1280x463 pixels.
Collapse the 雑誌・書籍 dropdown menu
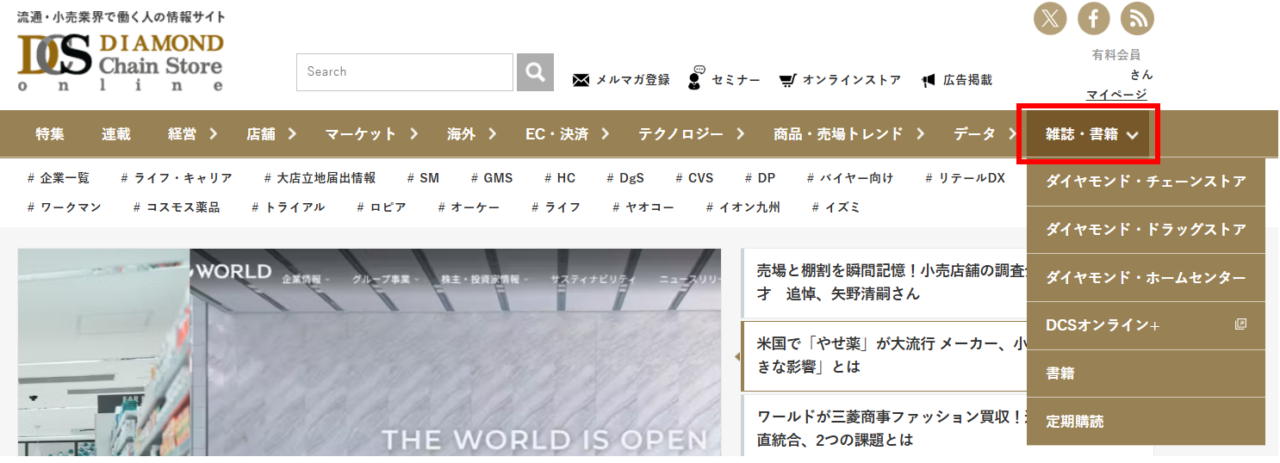[1088, 134]
